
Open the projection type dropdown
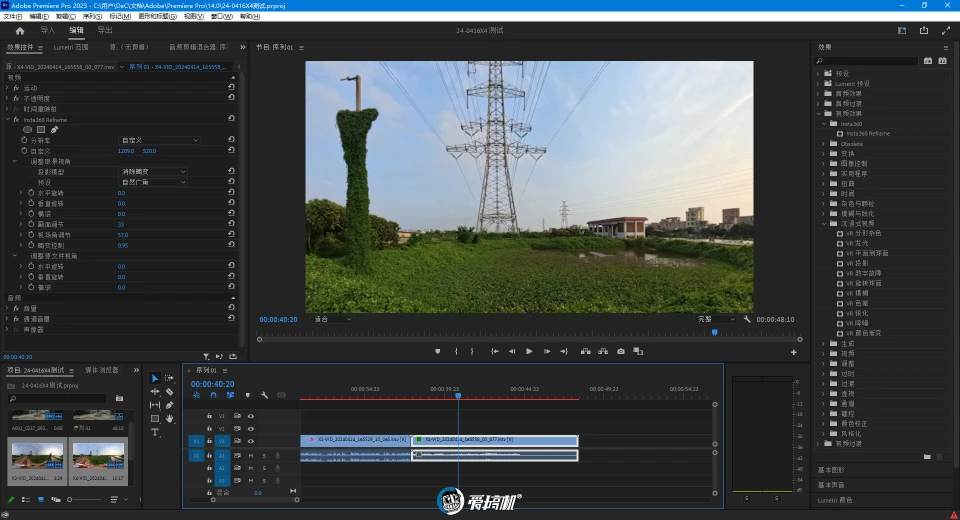coord(153,172)
